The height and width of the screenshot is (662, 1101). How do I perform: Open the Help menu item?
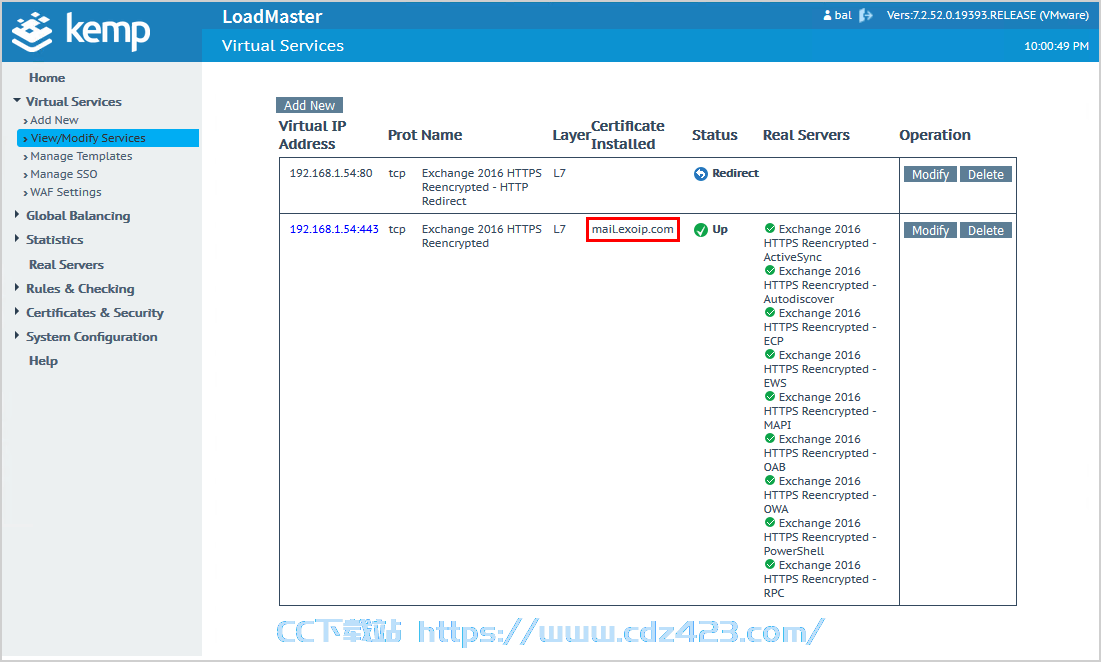[44, 361]
